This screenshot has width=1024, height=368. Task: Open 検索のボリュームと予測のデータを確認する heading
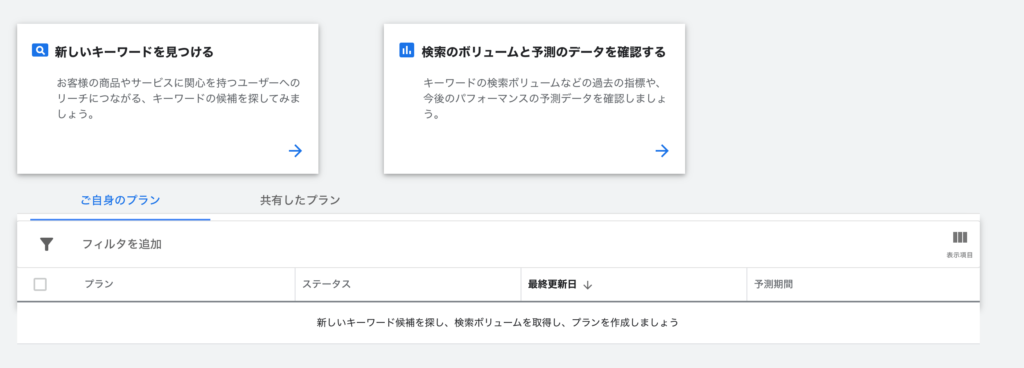point(543,52)
